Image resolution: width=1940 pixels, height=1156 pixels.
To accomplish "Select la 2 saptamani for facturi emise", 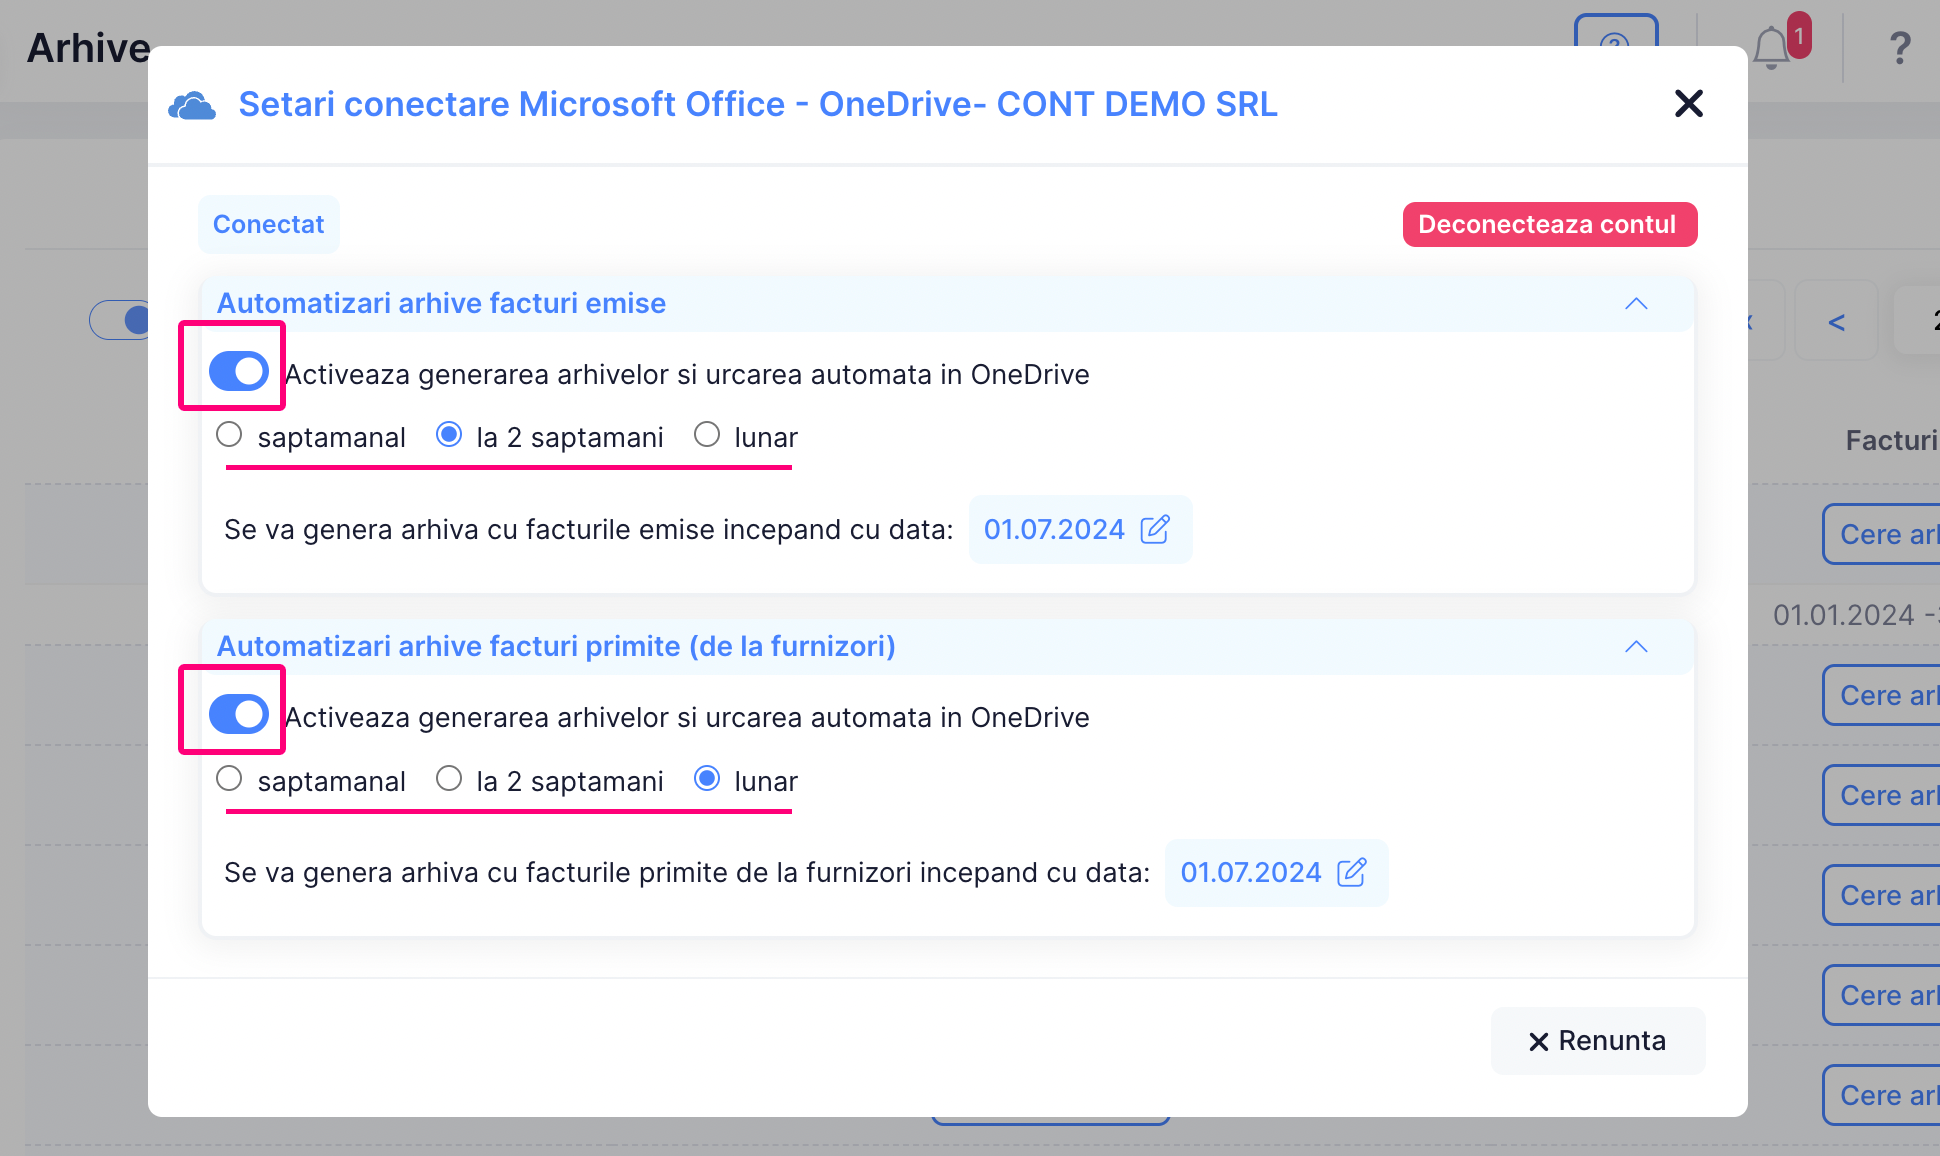I will coord(449,434).
